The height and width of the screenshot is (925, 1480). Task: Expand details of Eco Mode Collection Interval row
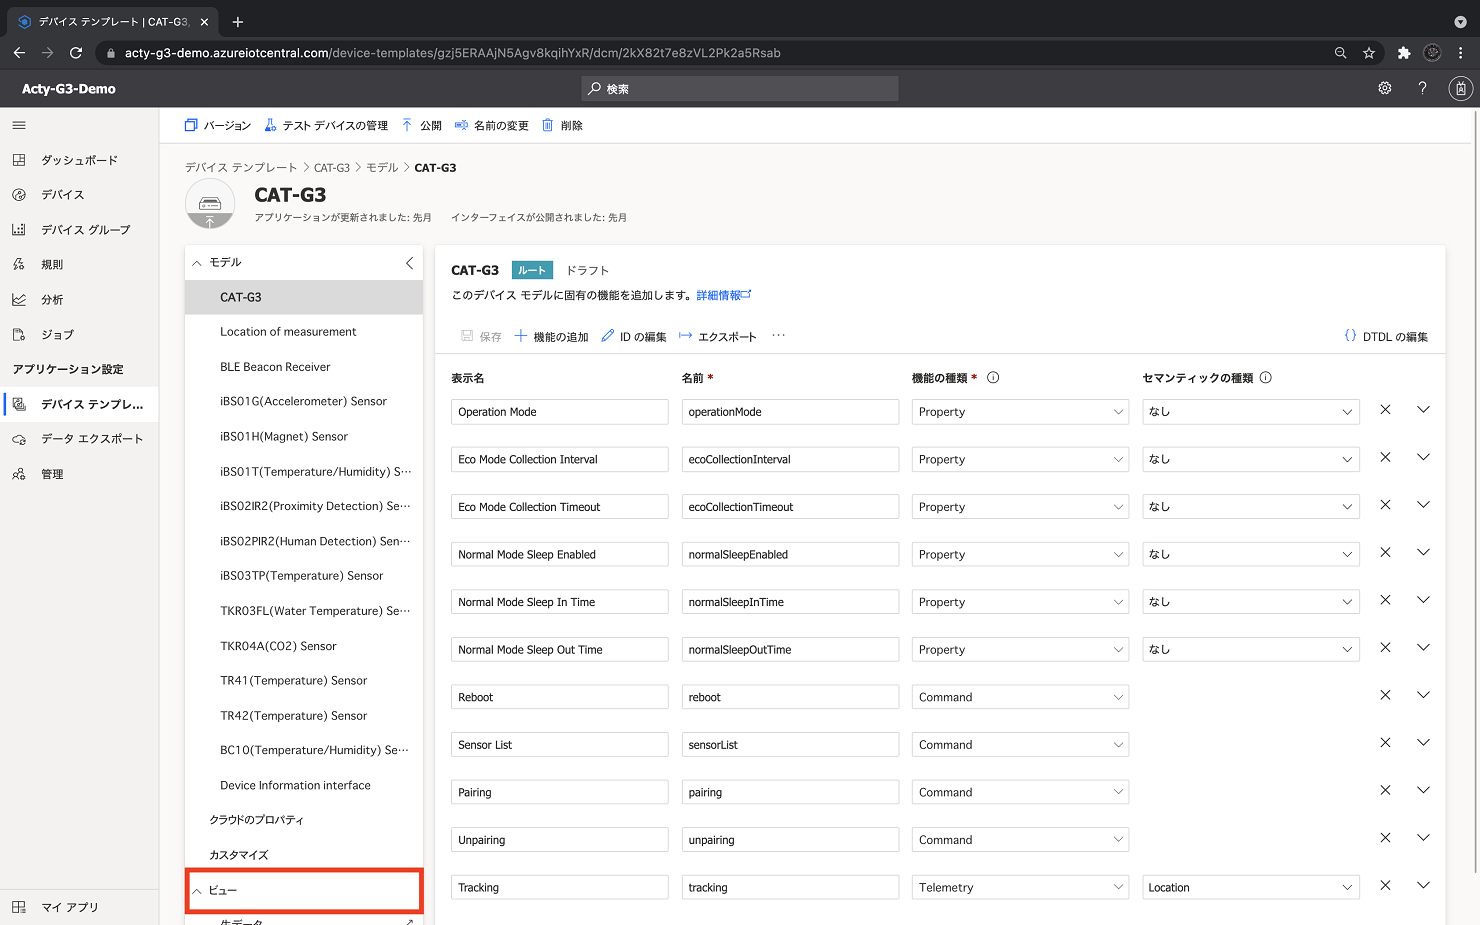pos(1423,457)
